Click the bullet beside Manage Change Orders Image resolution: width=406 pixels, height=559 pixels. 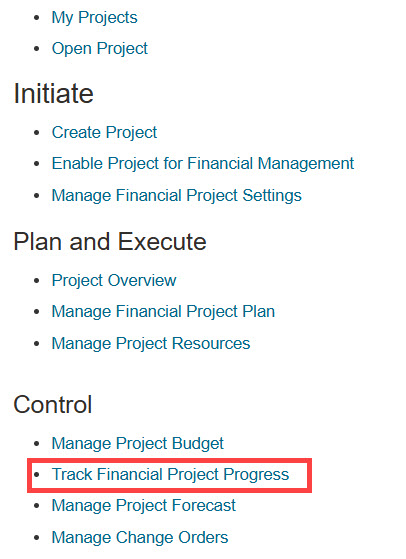pyautogui.click(x=36, y=538)
